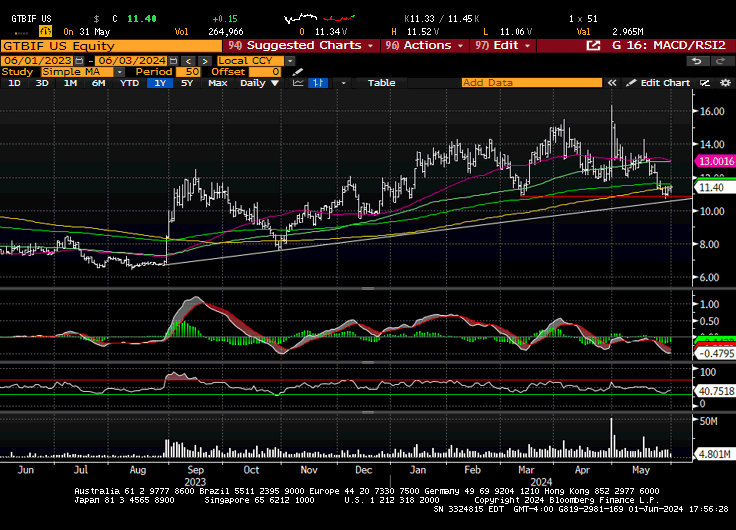736x530 pixels.
Task: Click the Vol 264,966 volume value
Action: (x=226, y=32)
